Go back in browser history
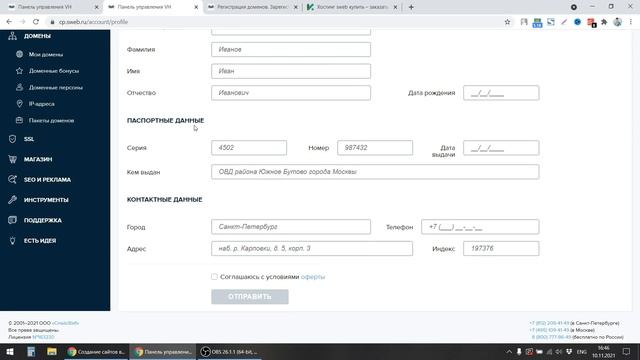640x360 pixels. pos(9,22)
